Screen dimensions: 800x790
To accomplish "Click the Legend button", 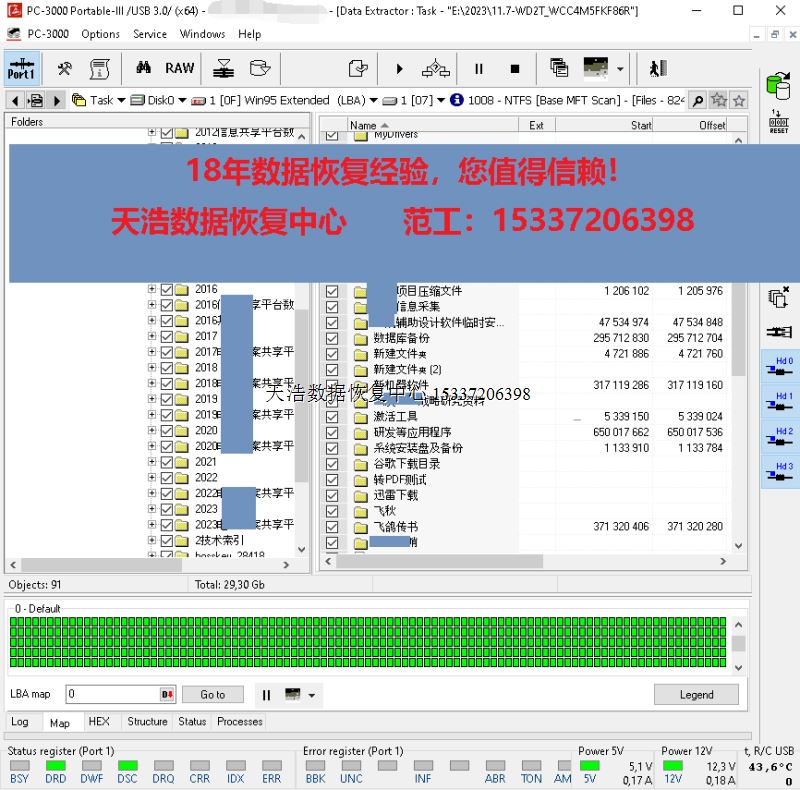I will tap(696, 694).
